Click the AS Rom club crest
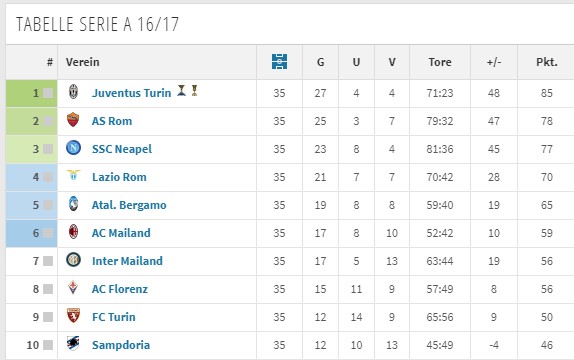The height and width of the screenshot is (360, 574). point(73,120)
